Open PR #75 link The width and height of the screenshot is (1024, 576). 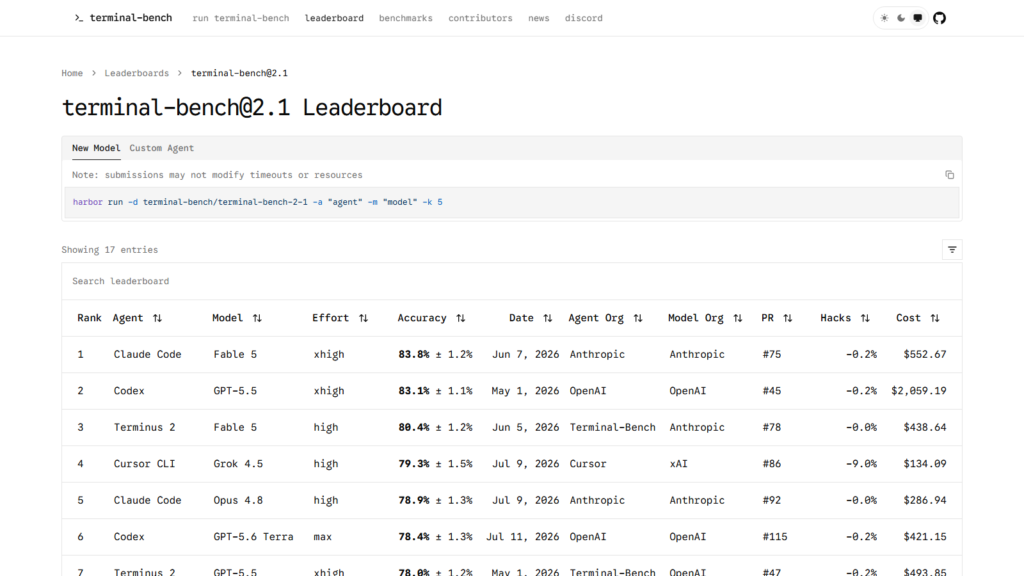[x=772, y=355]
